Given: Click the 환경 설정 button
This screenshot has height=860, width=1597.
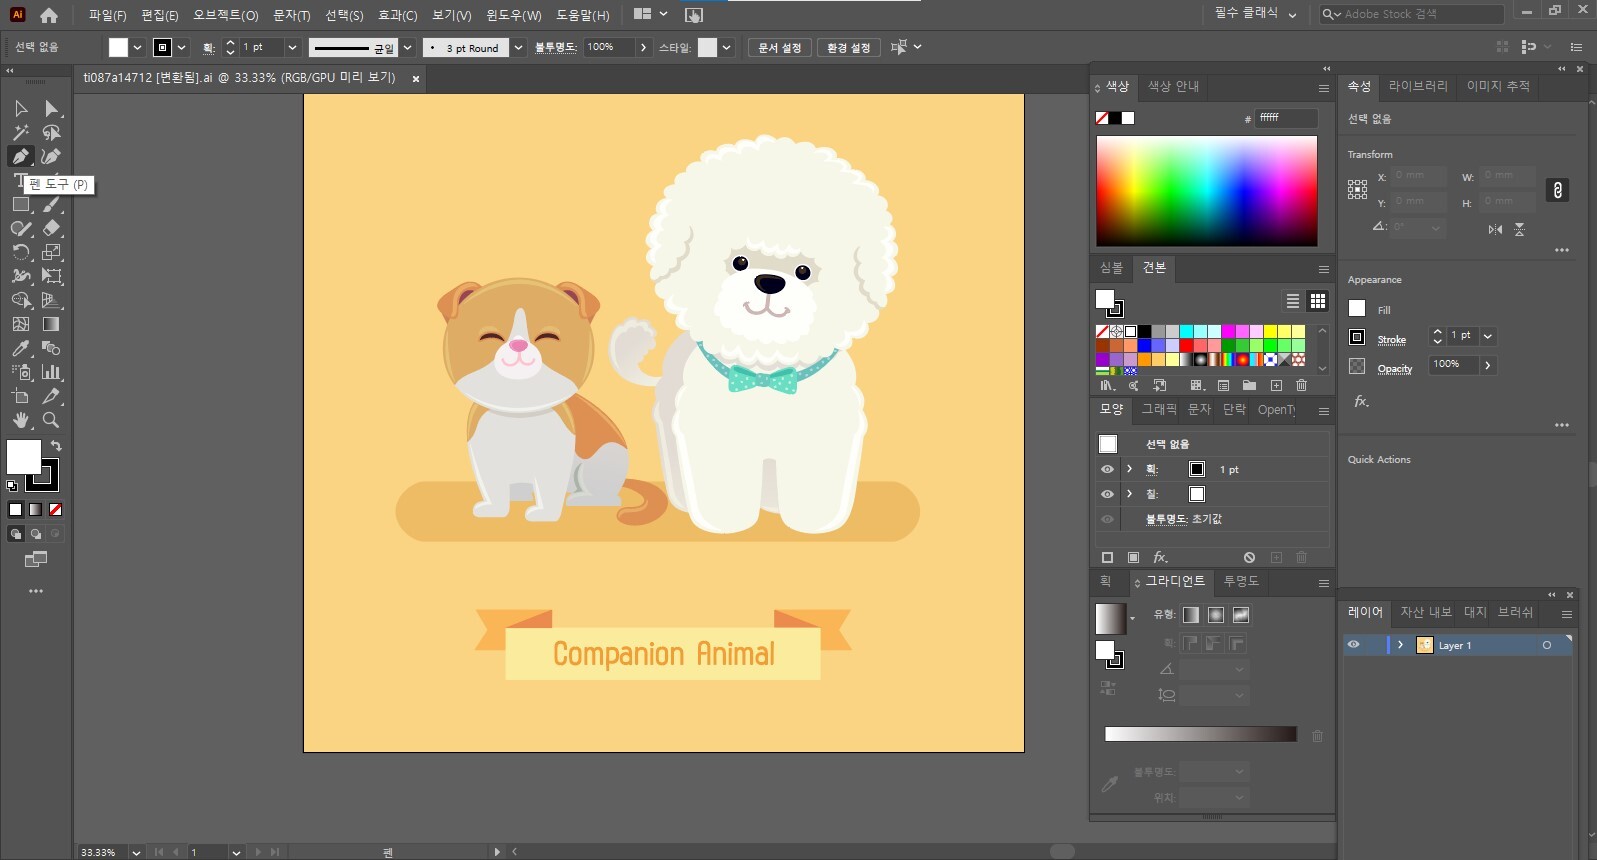Looking at the screenshot, I should pos(848,48).
